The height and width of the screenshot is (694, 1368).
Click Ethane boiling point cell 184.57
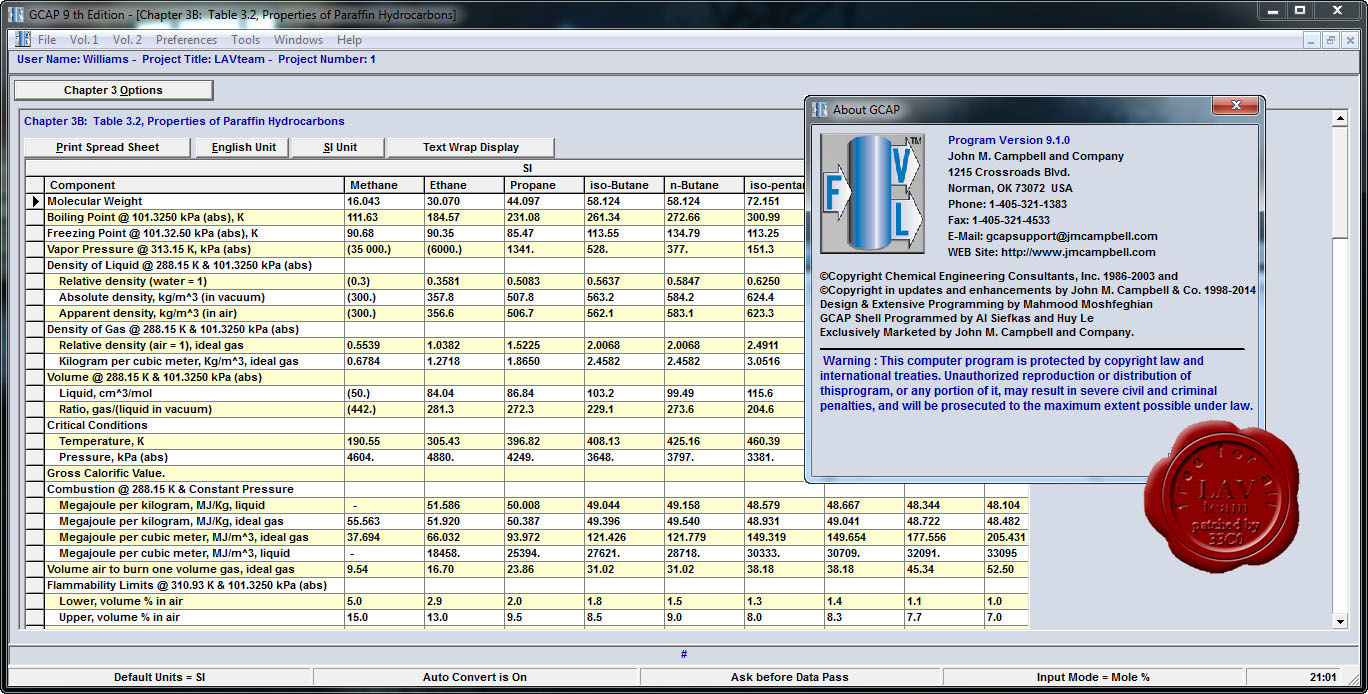point(464,217)
